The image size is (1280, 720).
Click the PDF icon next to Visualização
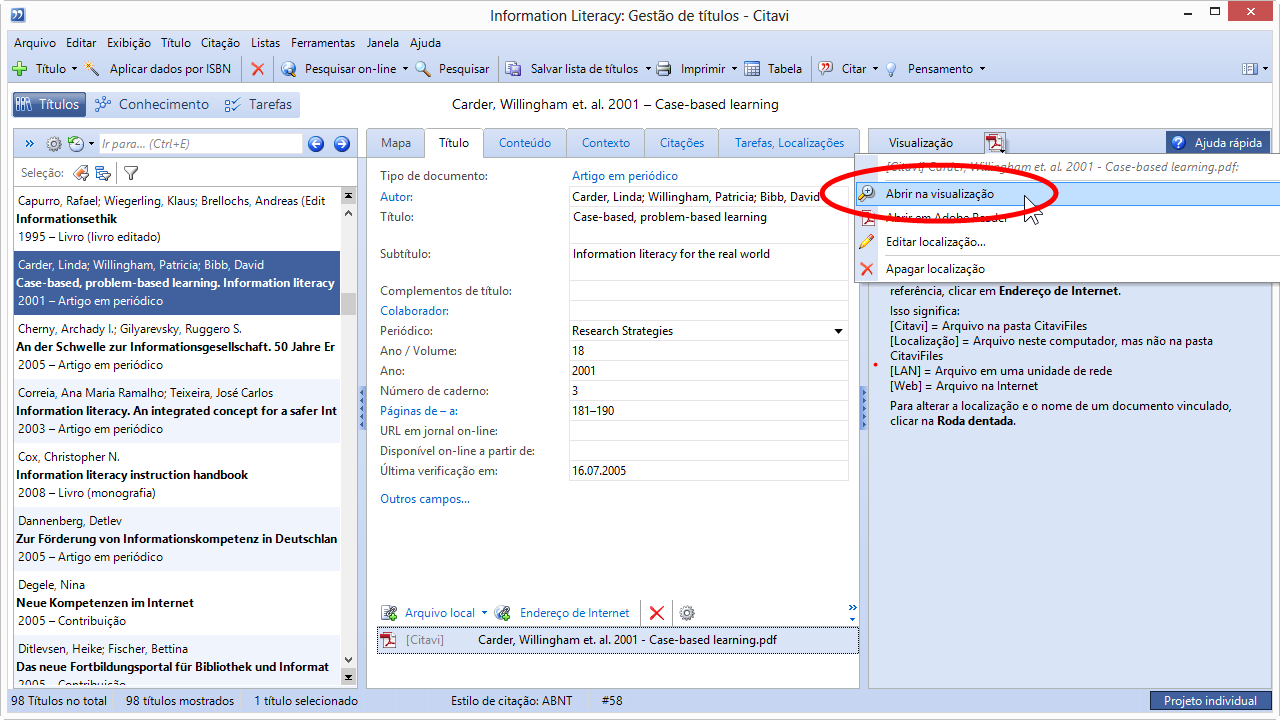point(994,143)
